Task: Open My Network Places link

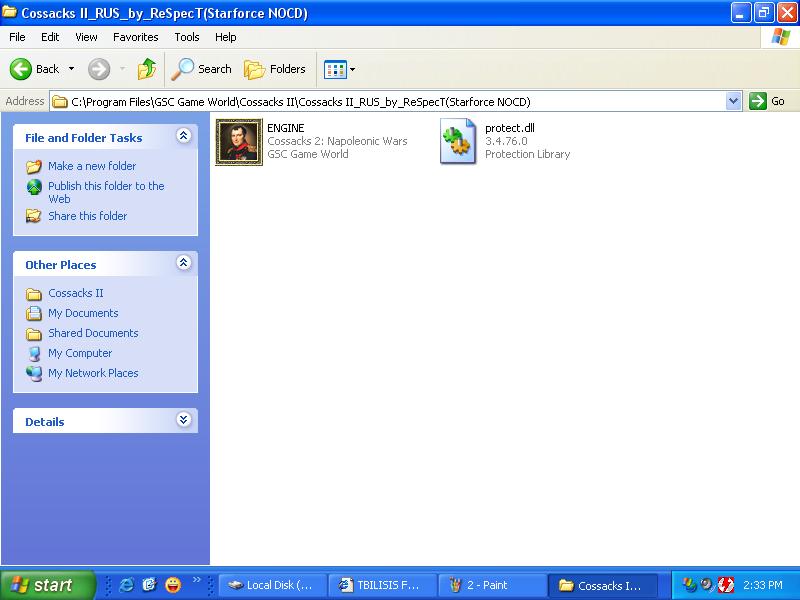Action: click(93, 373)
